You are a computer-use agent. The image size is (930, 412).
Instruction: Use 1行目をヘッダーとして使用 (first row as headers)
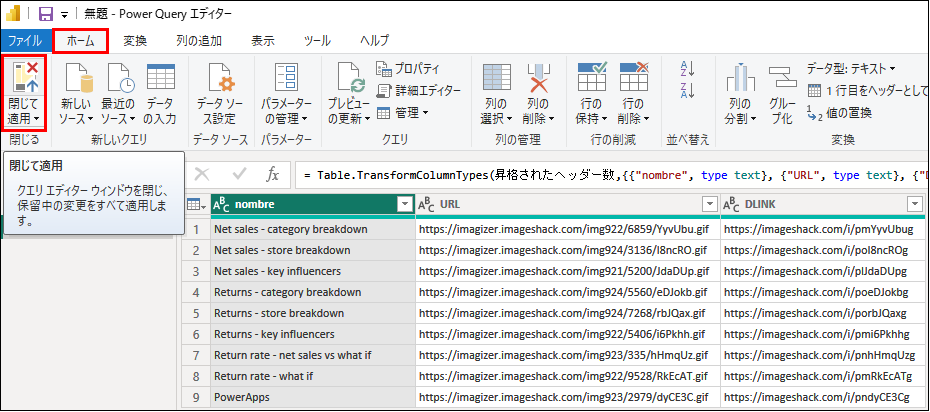(x=868, y=91)
